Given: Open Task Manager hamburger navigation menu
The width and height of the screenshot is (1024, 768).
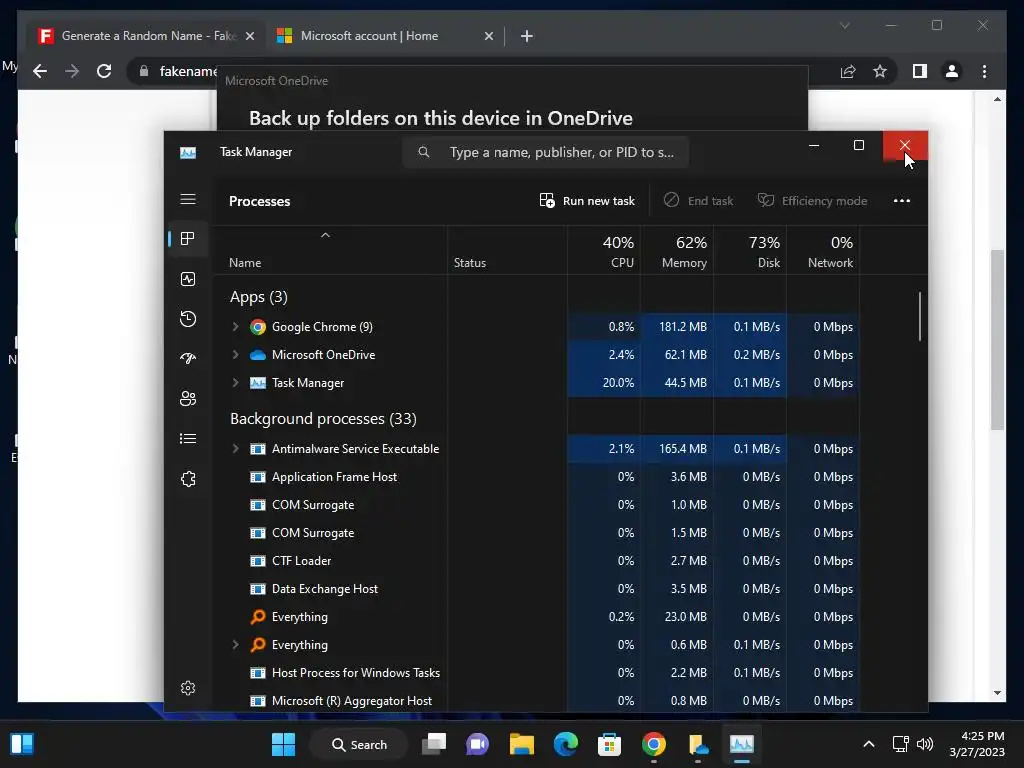Looking at the screenshot, I should click(x=188, y=199).
